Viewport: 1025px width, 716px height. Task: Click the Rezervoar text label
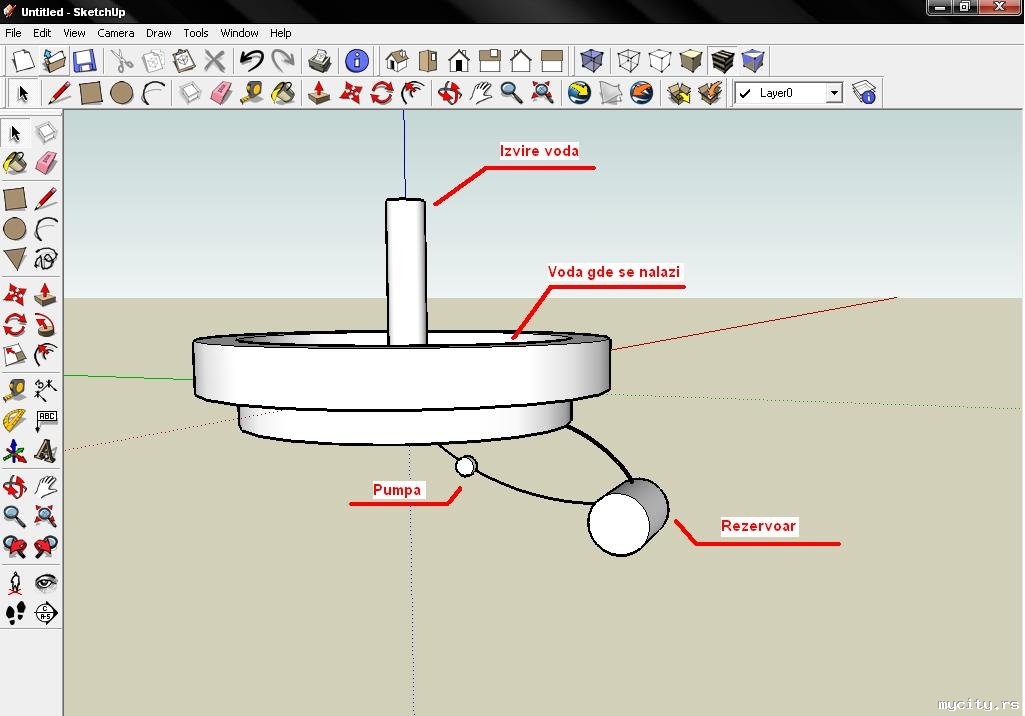tap(759, 526)
